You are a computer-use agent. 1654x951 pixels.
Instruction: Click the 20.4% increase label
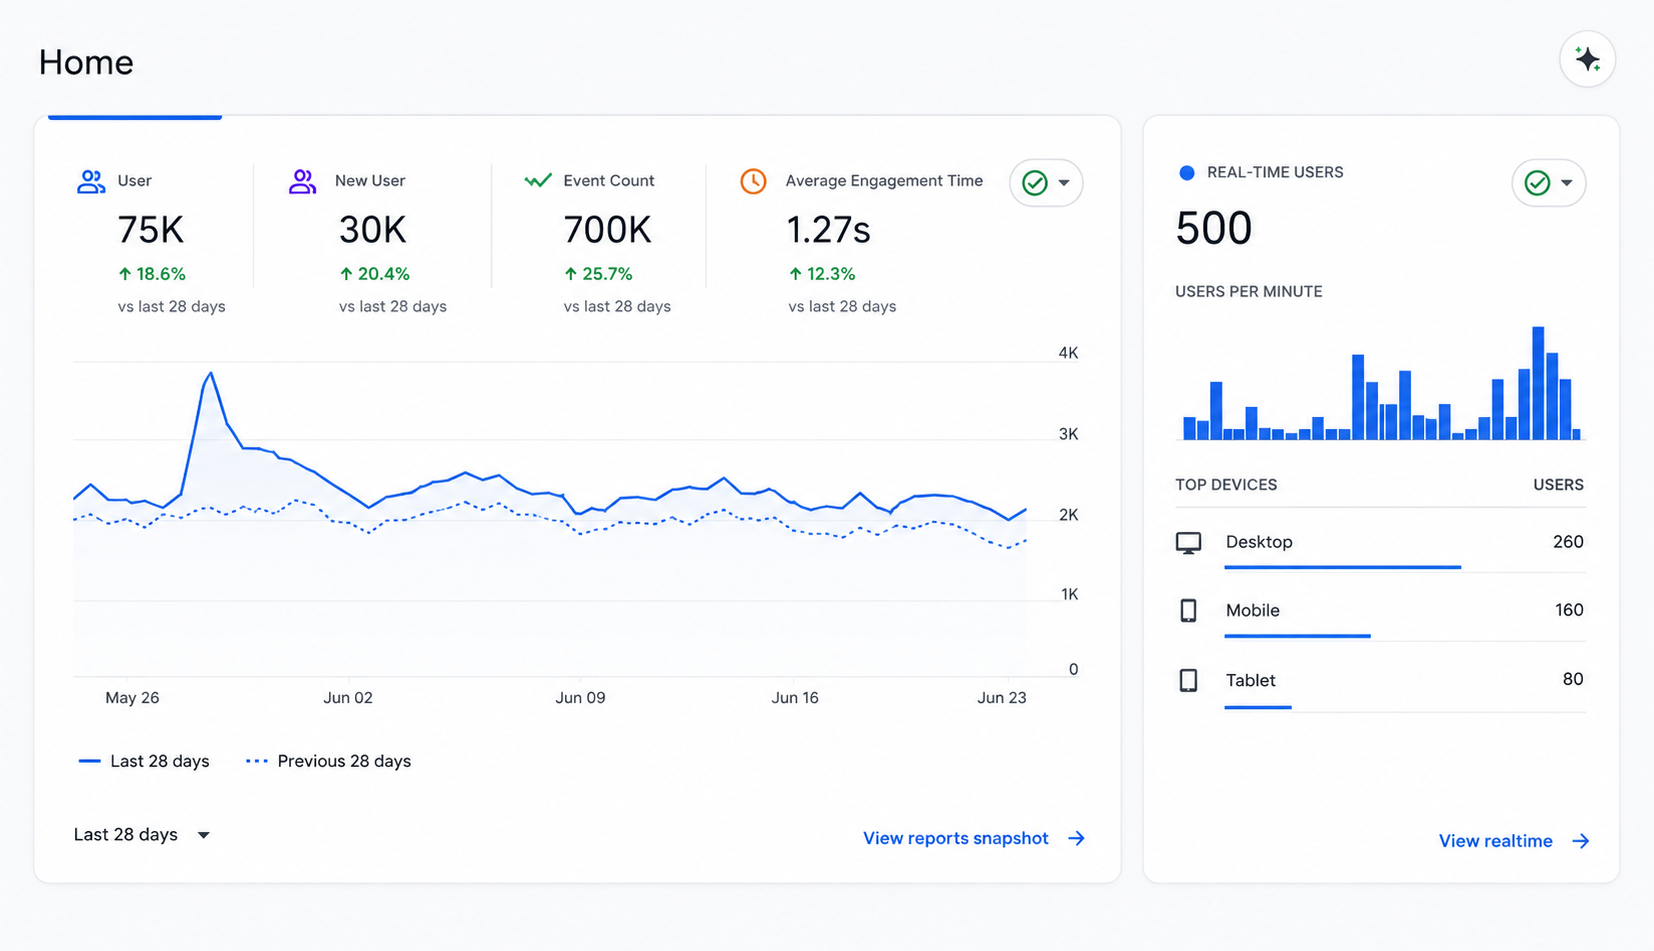[375, 274]
